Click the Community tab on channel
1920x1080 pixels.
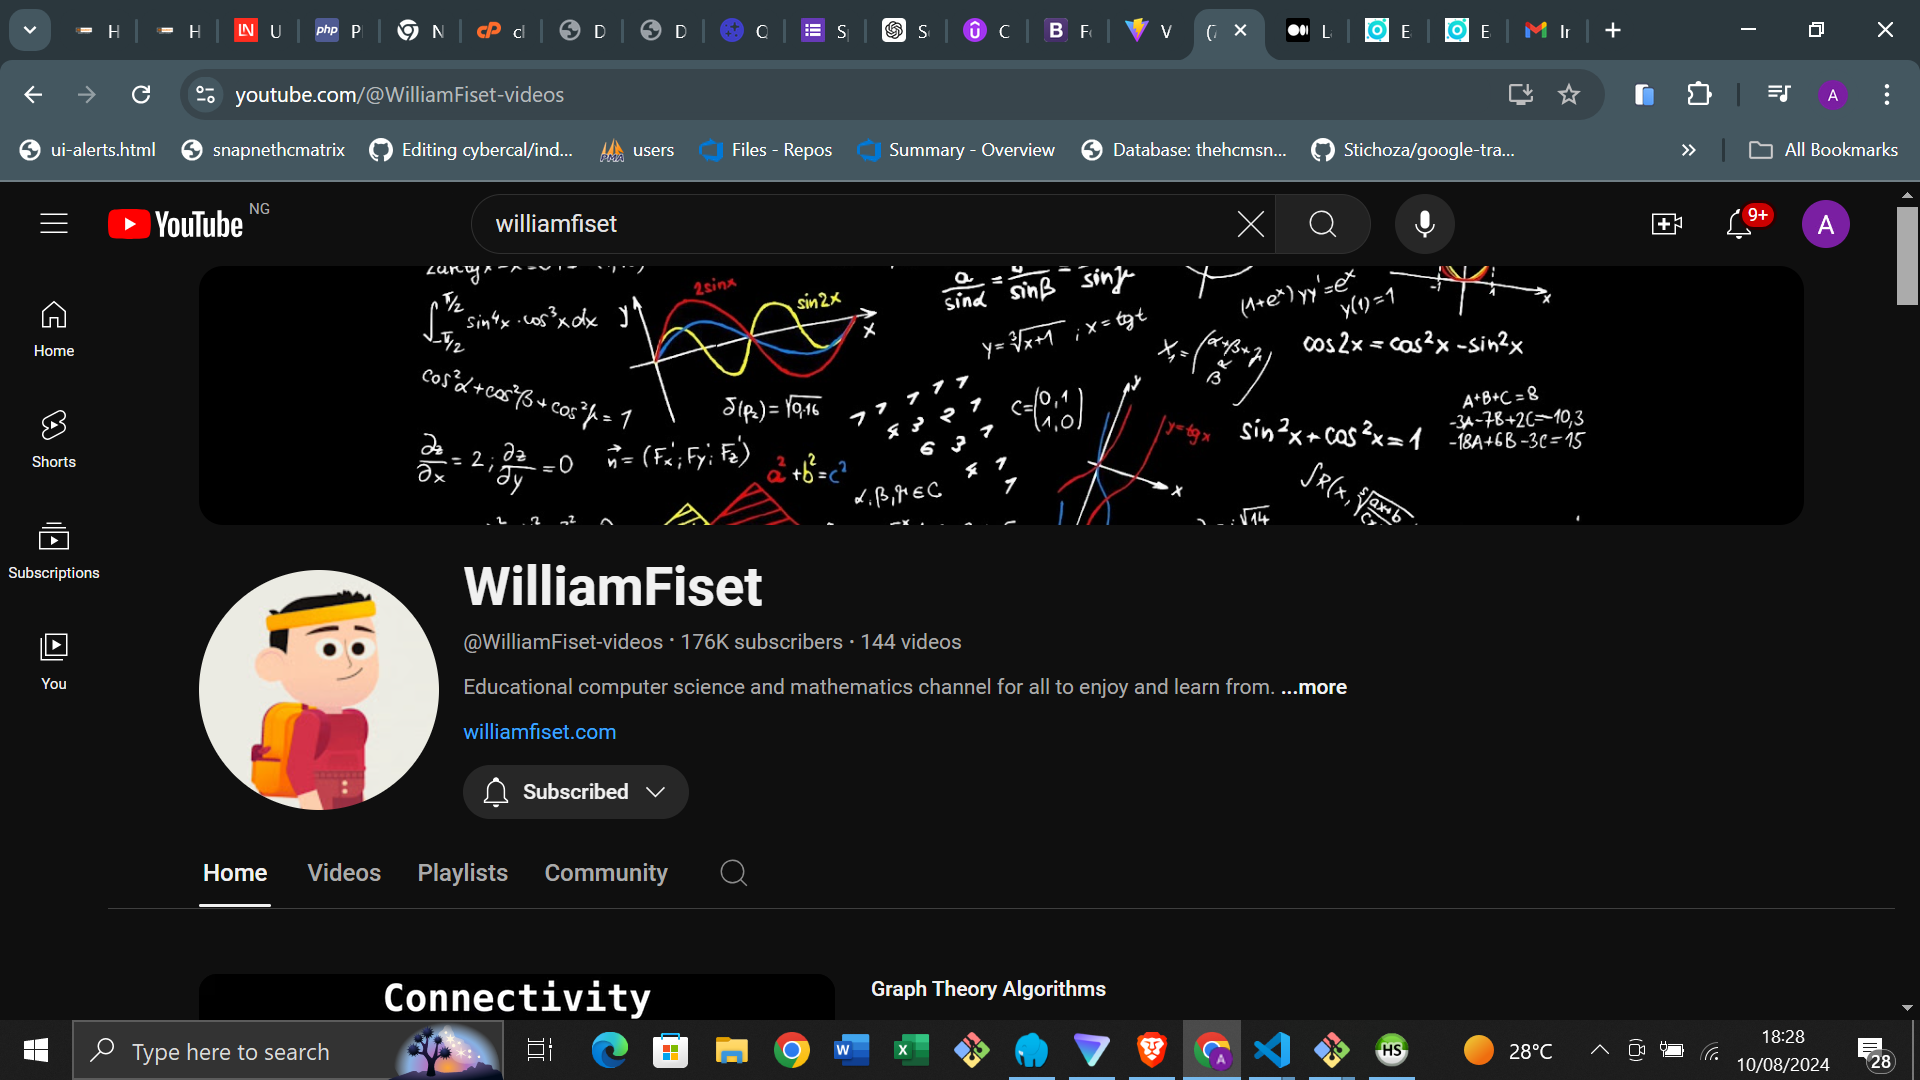tap(605, 872)
